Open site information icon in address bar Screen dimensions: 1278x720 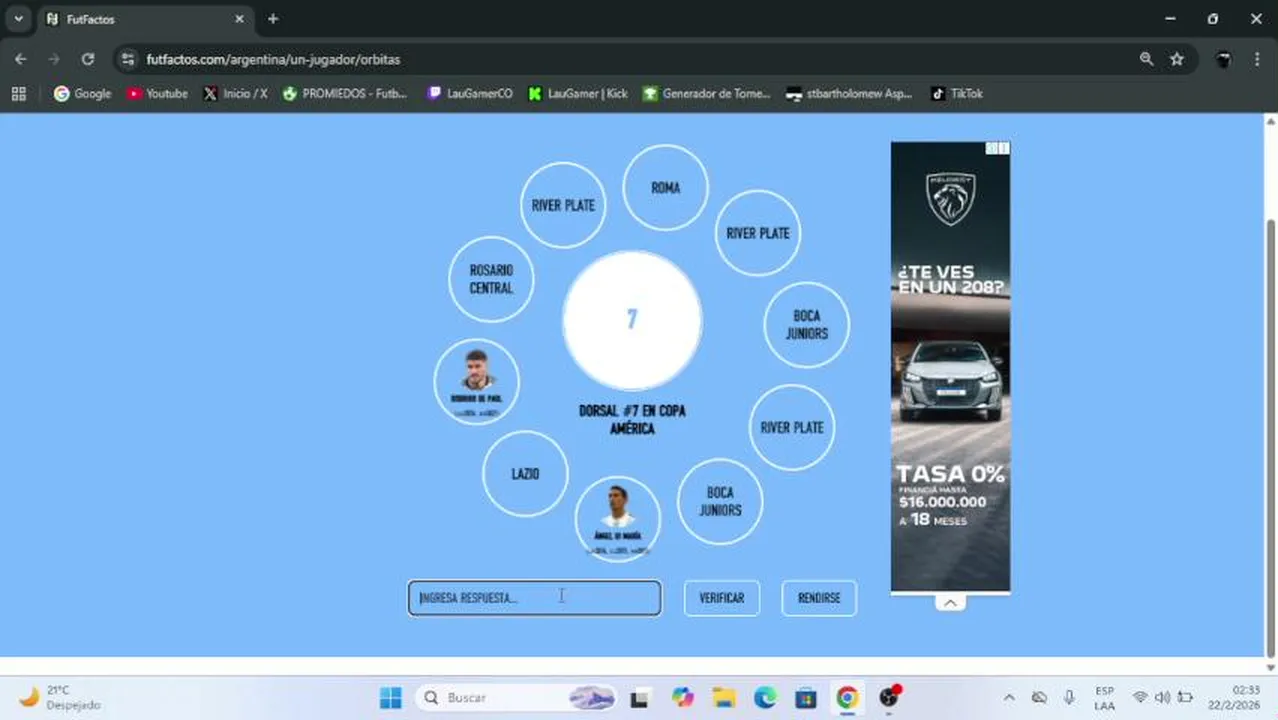pos(127,59)
